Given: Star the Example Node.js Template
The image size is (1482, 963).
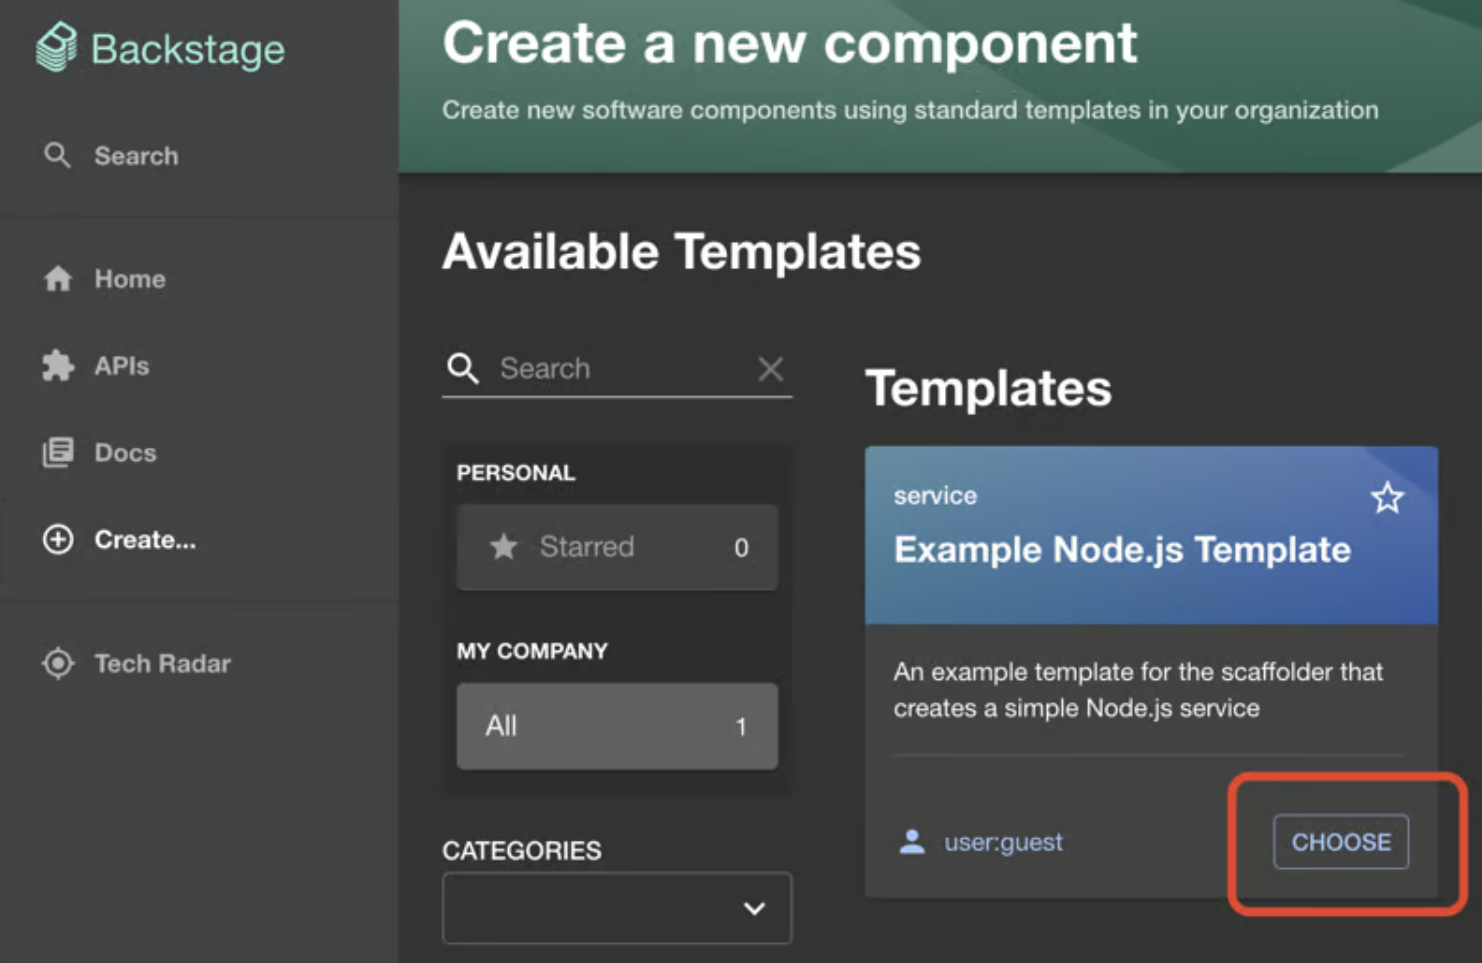Looking at the screenshot, I should pos(1387,498).
